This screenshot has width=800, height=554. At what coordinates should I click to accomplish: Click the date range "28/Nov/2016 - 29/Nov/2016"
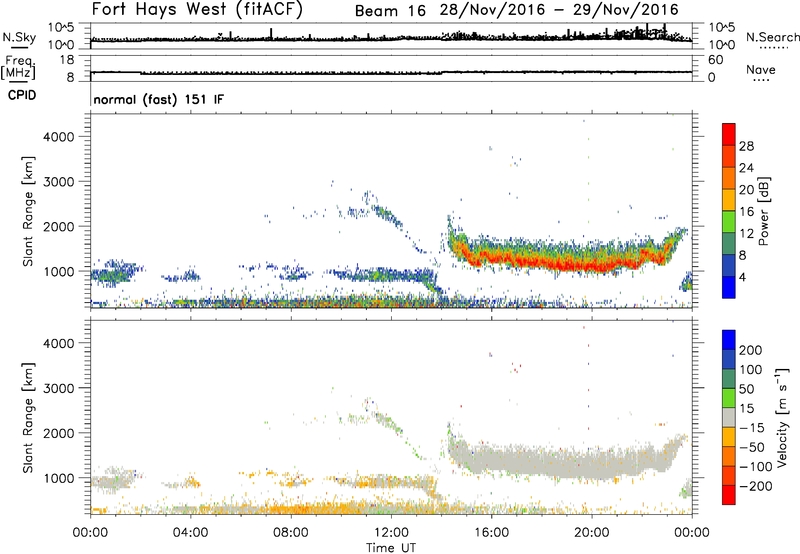point(559,10)
